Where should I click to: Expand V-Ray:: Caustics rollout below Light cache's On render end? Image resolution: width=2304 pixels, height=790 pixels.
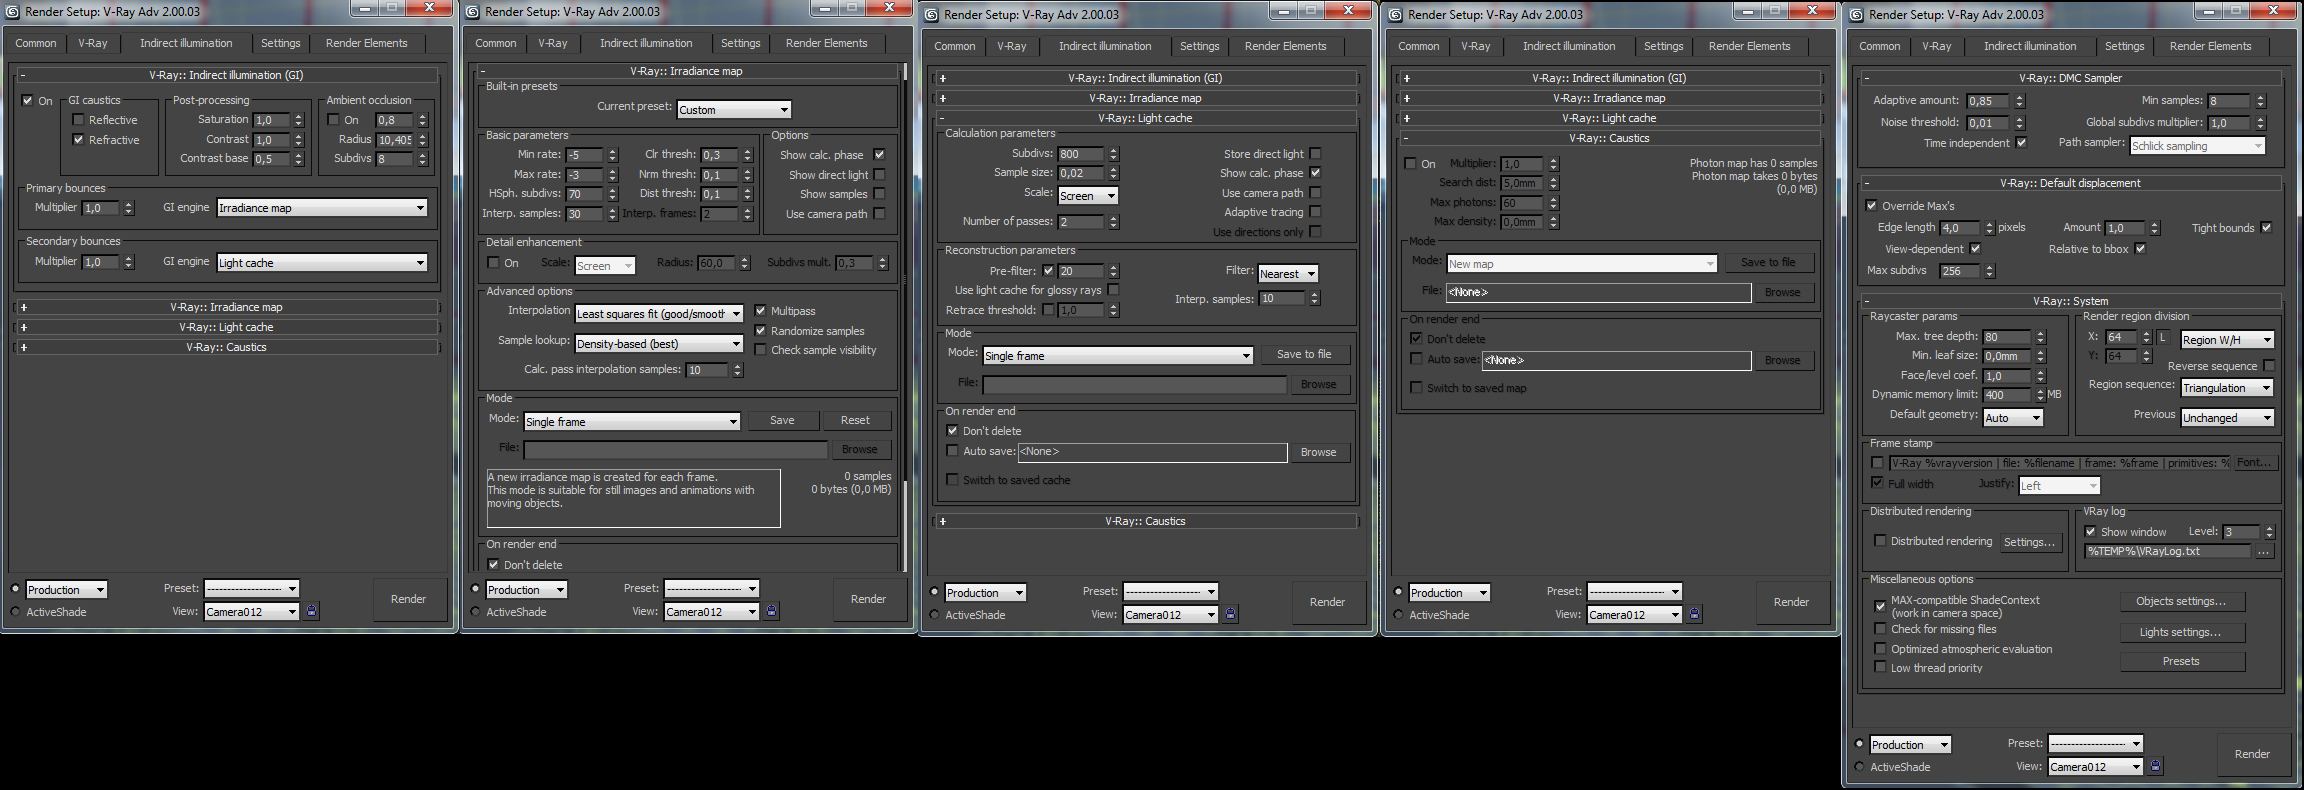(x=1145, y=521)
